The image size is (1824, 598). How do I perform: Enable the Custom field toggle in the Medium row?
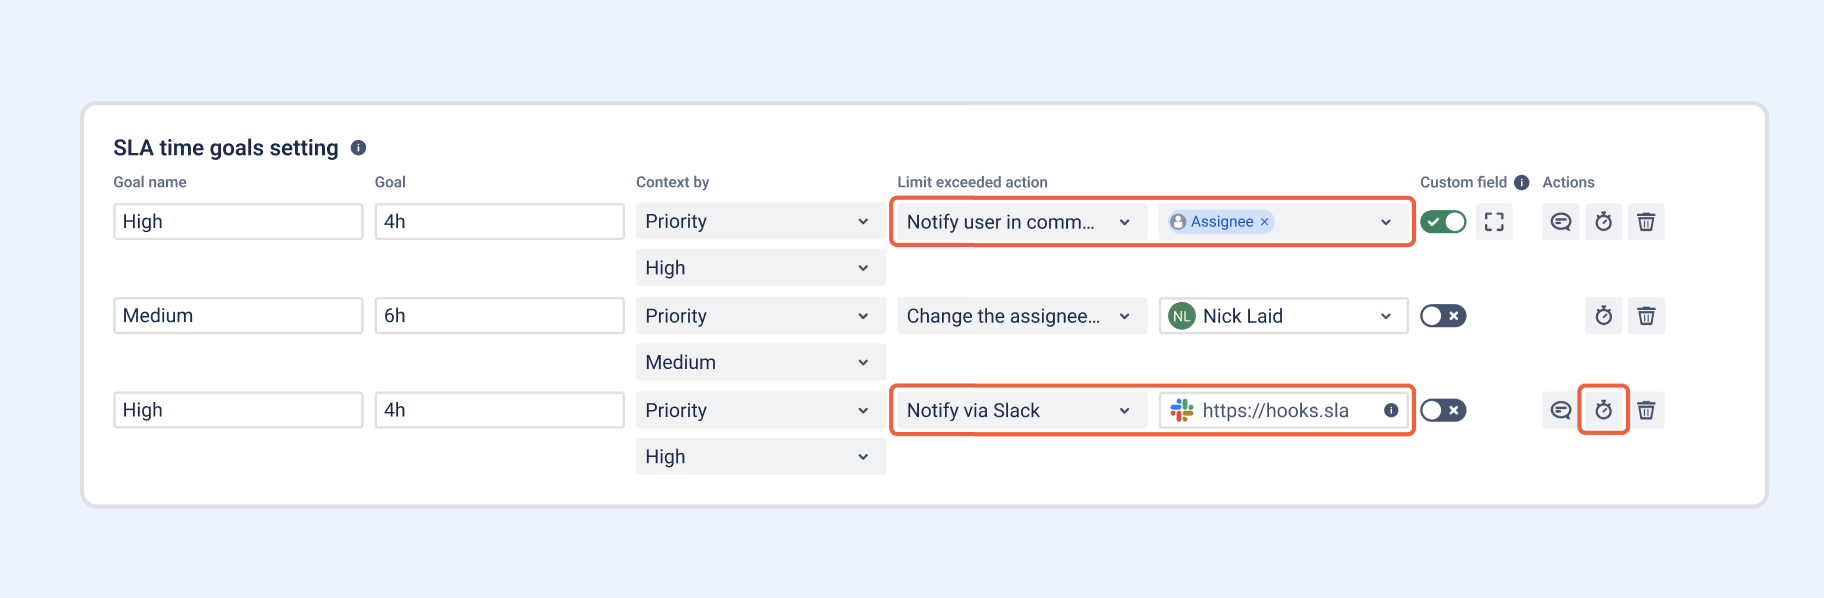point(1443,316)
